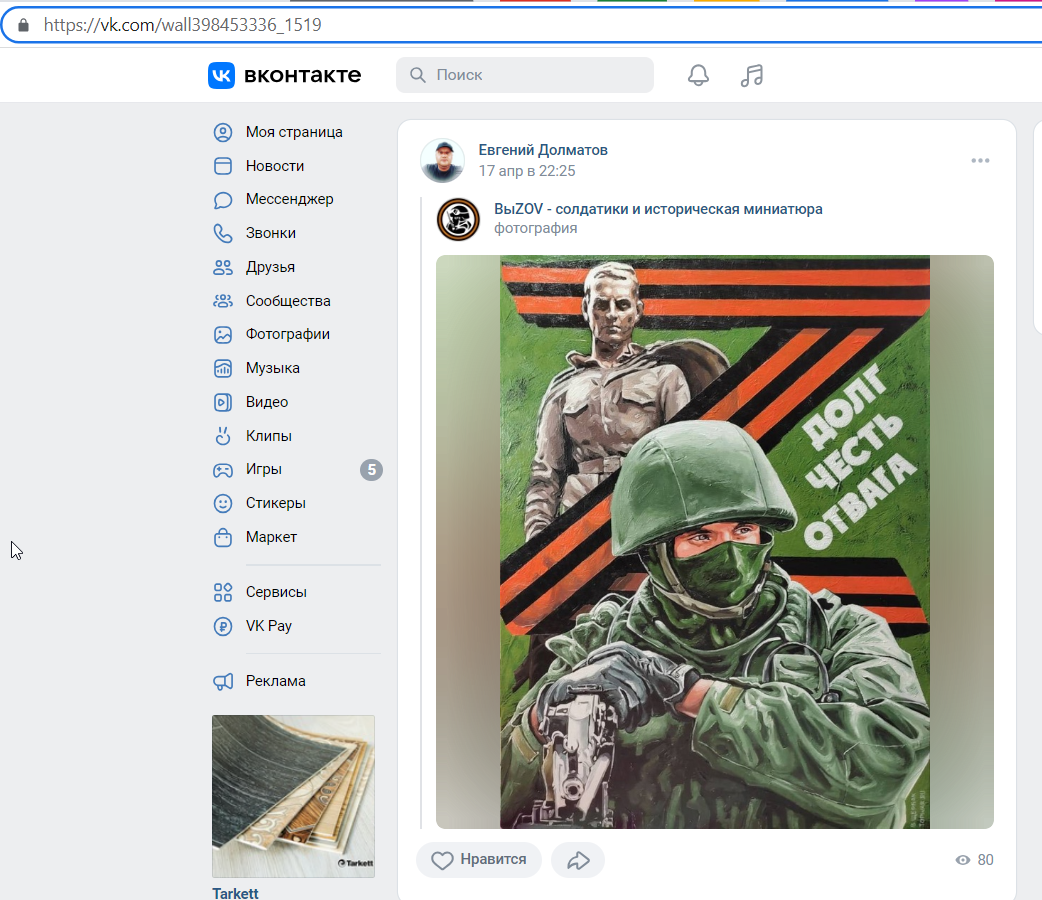This screenshot has width=1042, height=900.
Task: Open Сообщества section
Action: [288, 301]
